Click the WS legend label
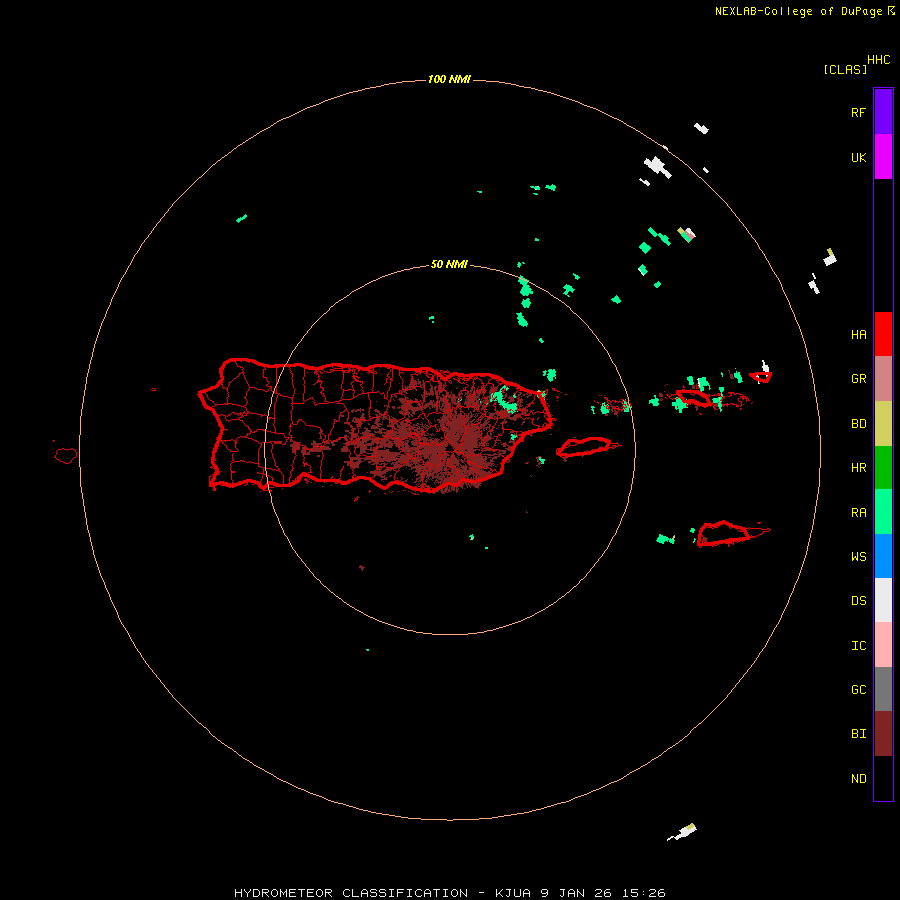The height and width of the screenshot is (900, 900). (858, 556)
